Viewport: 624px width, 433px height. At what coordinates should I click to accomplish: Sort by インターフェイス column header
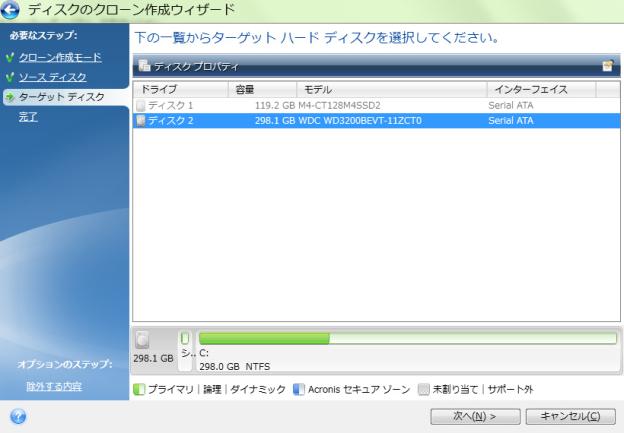coord(542,90)
